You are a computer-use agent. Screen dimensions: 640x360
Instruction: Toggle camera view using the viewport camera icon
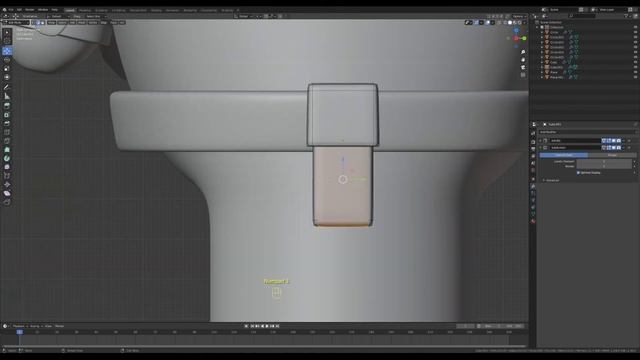(x=523, y=67)
